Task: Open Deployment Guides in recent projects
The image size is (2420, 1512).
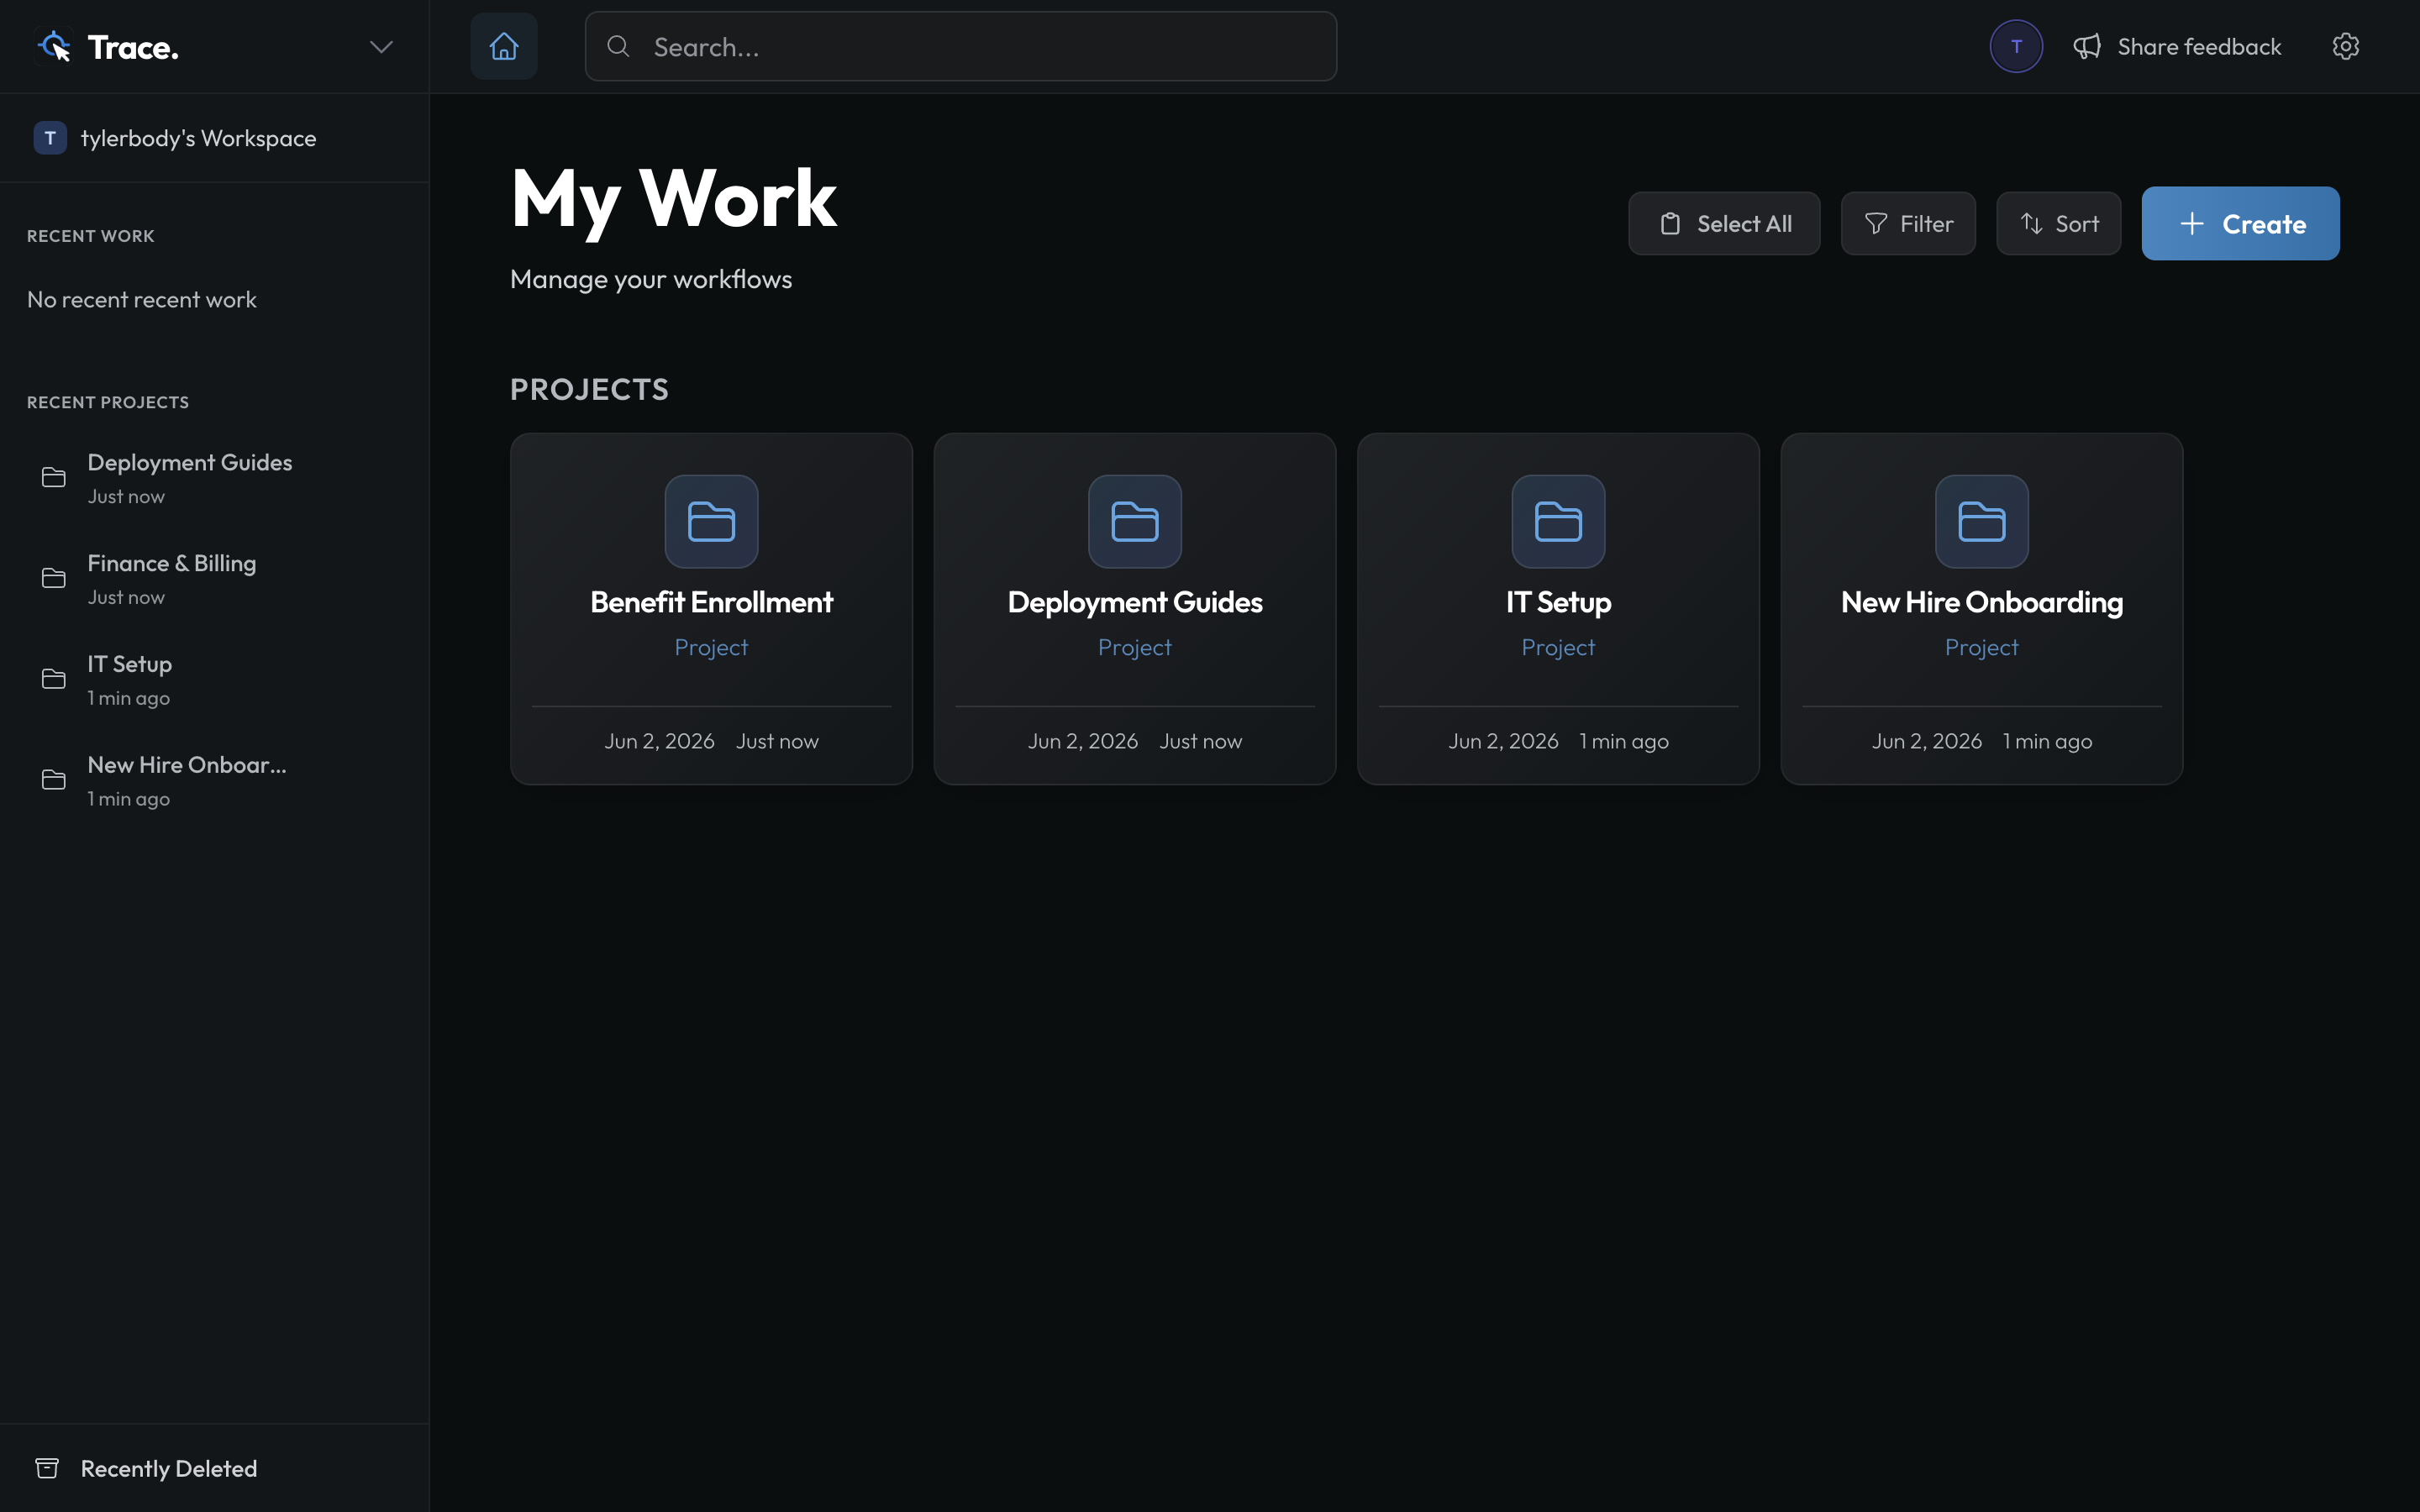Action: coord(214,478)
